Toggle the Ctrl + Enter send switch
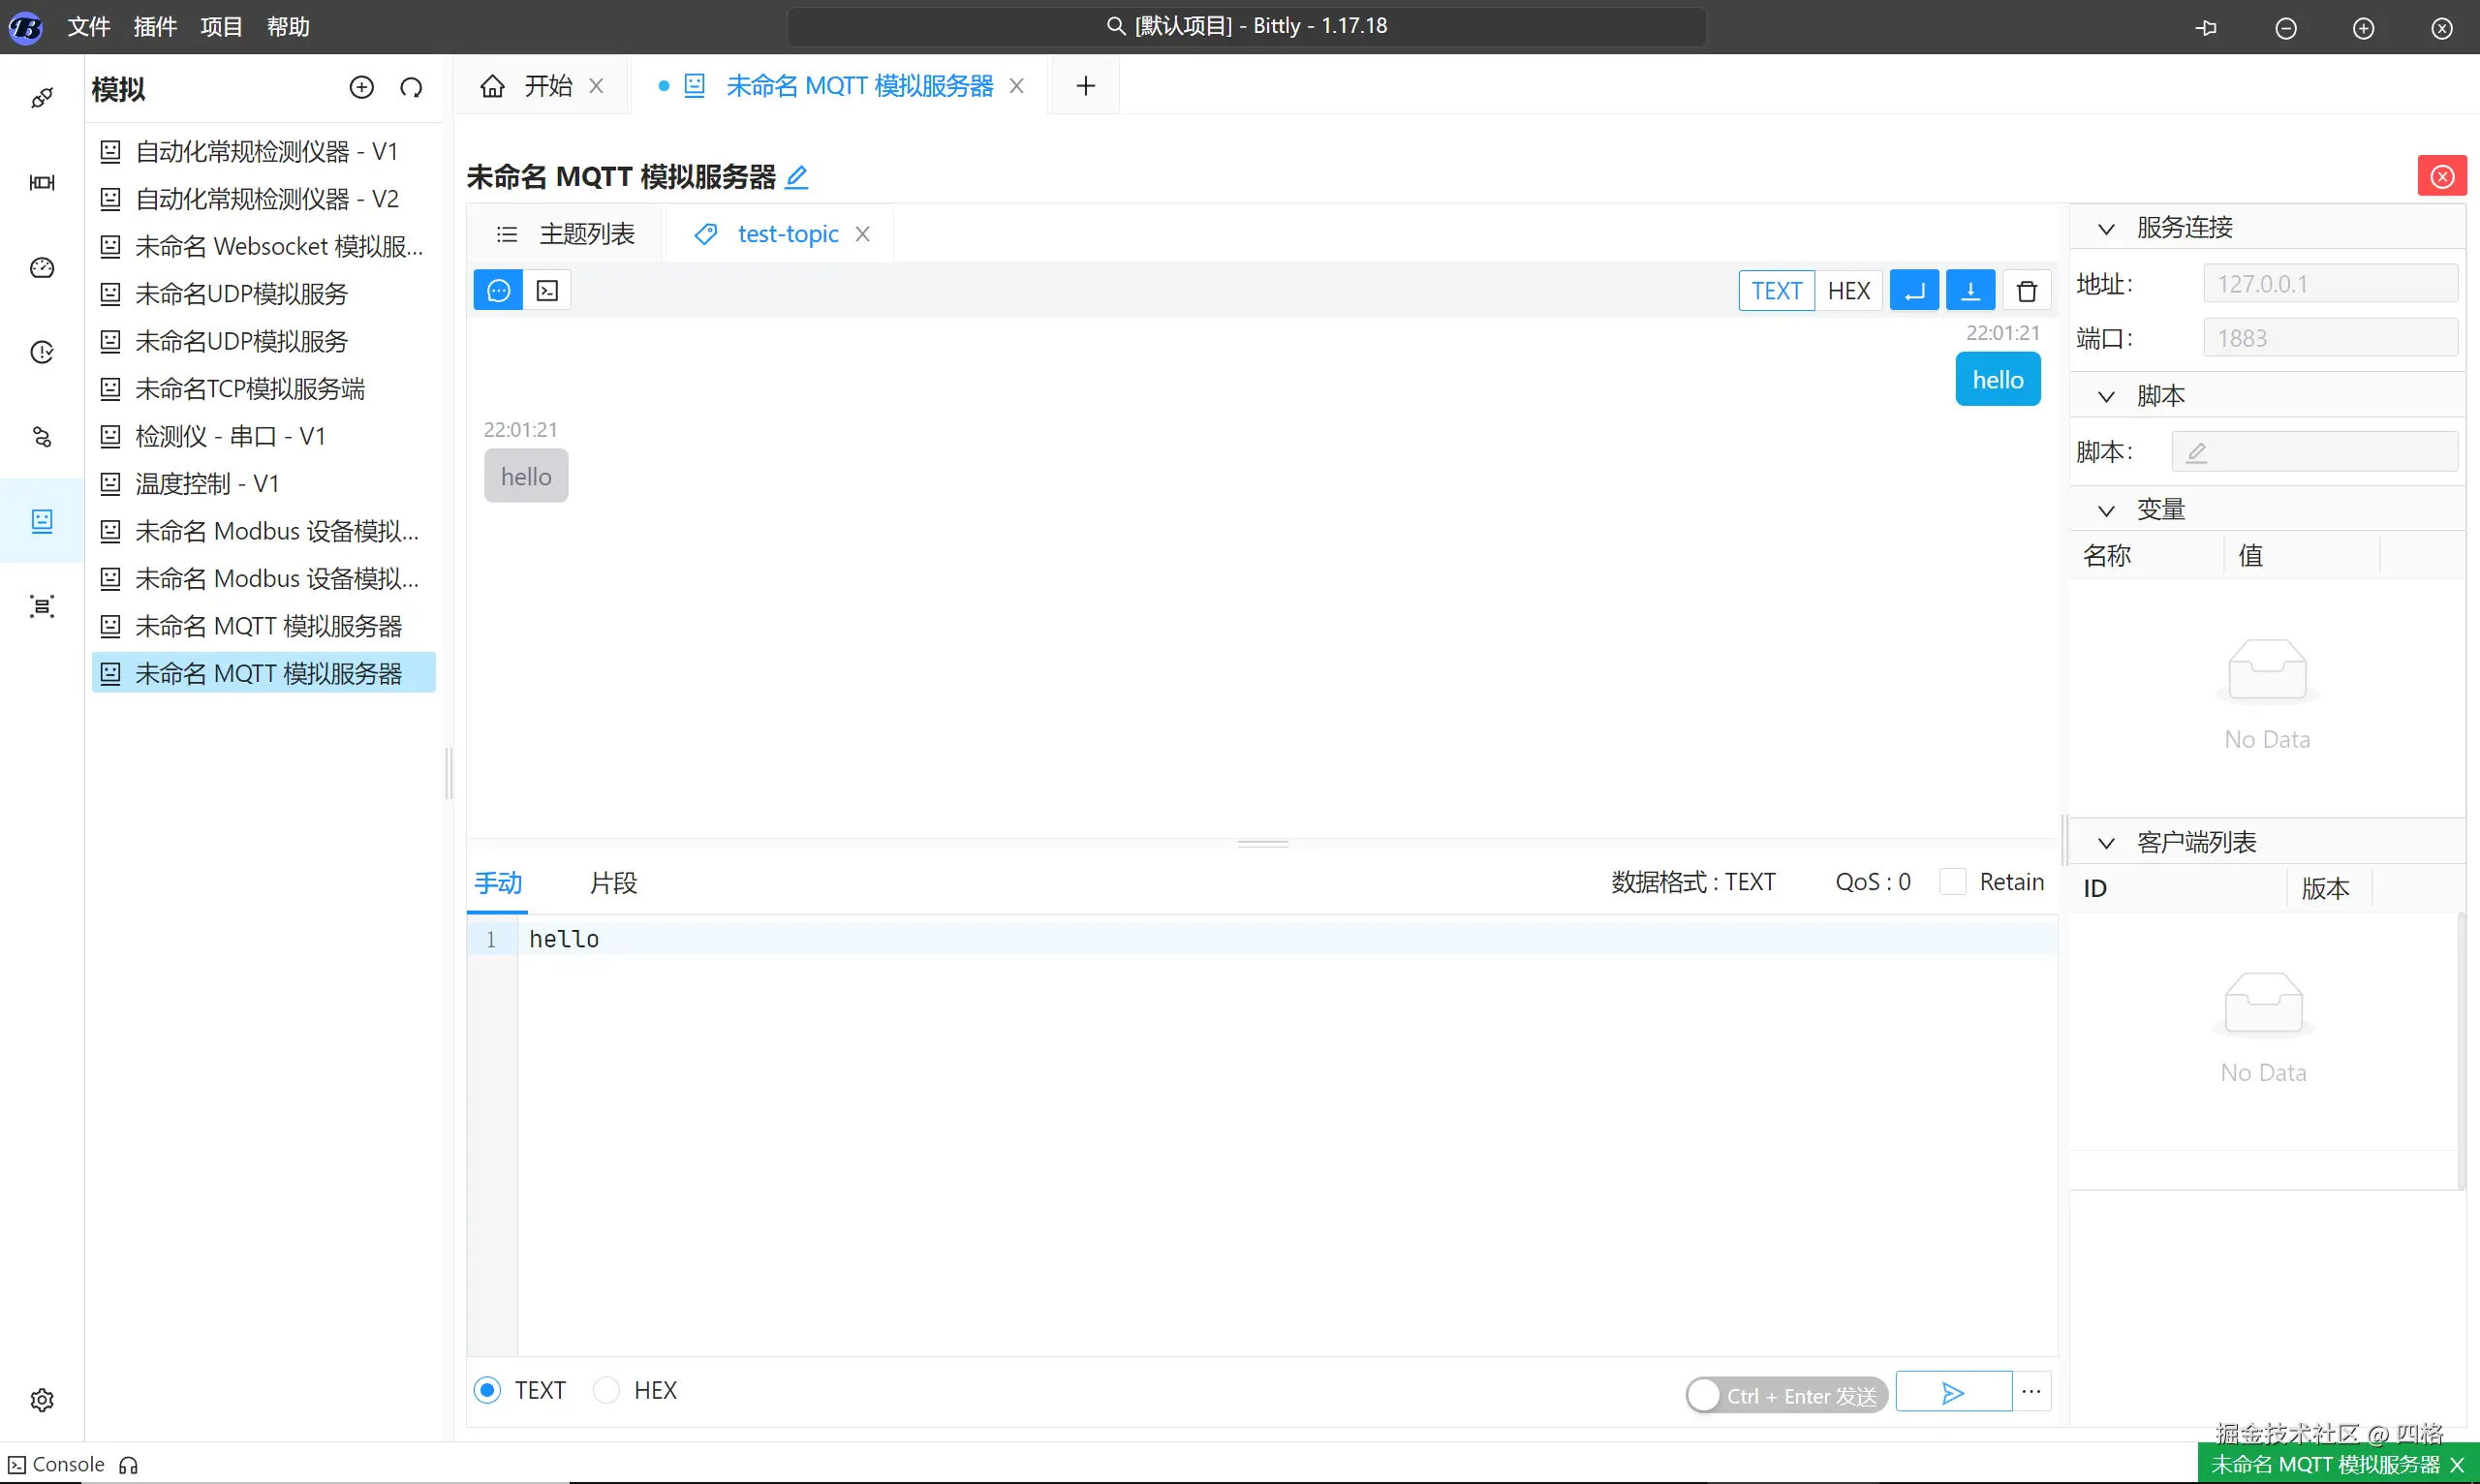 click(x=1786, y=1395)
